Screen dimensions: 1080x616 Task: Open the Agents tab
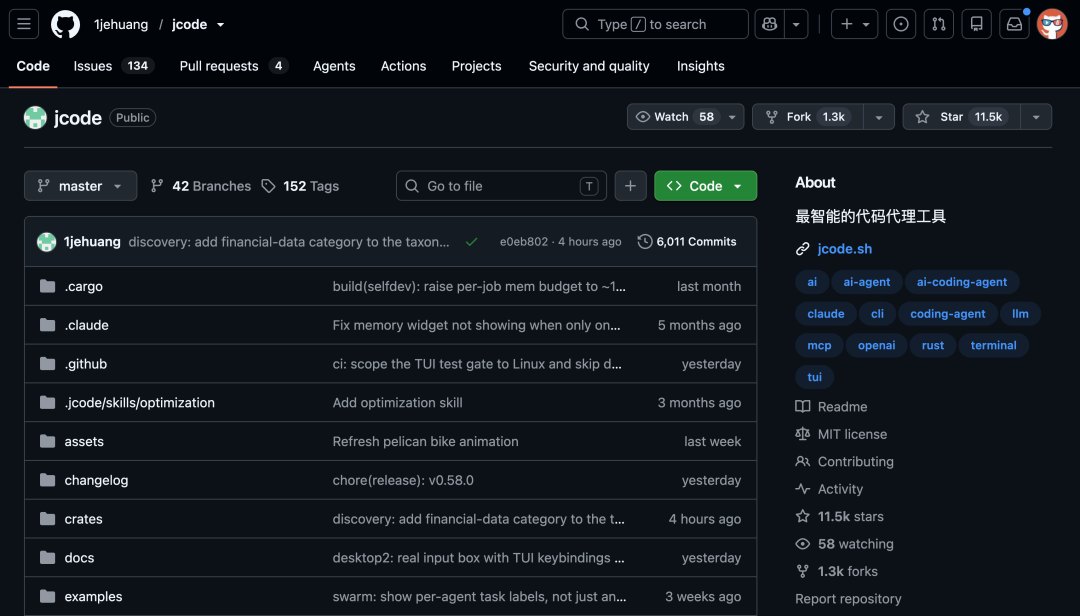coord(334,66)
